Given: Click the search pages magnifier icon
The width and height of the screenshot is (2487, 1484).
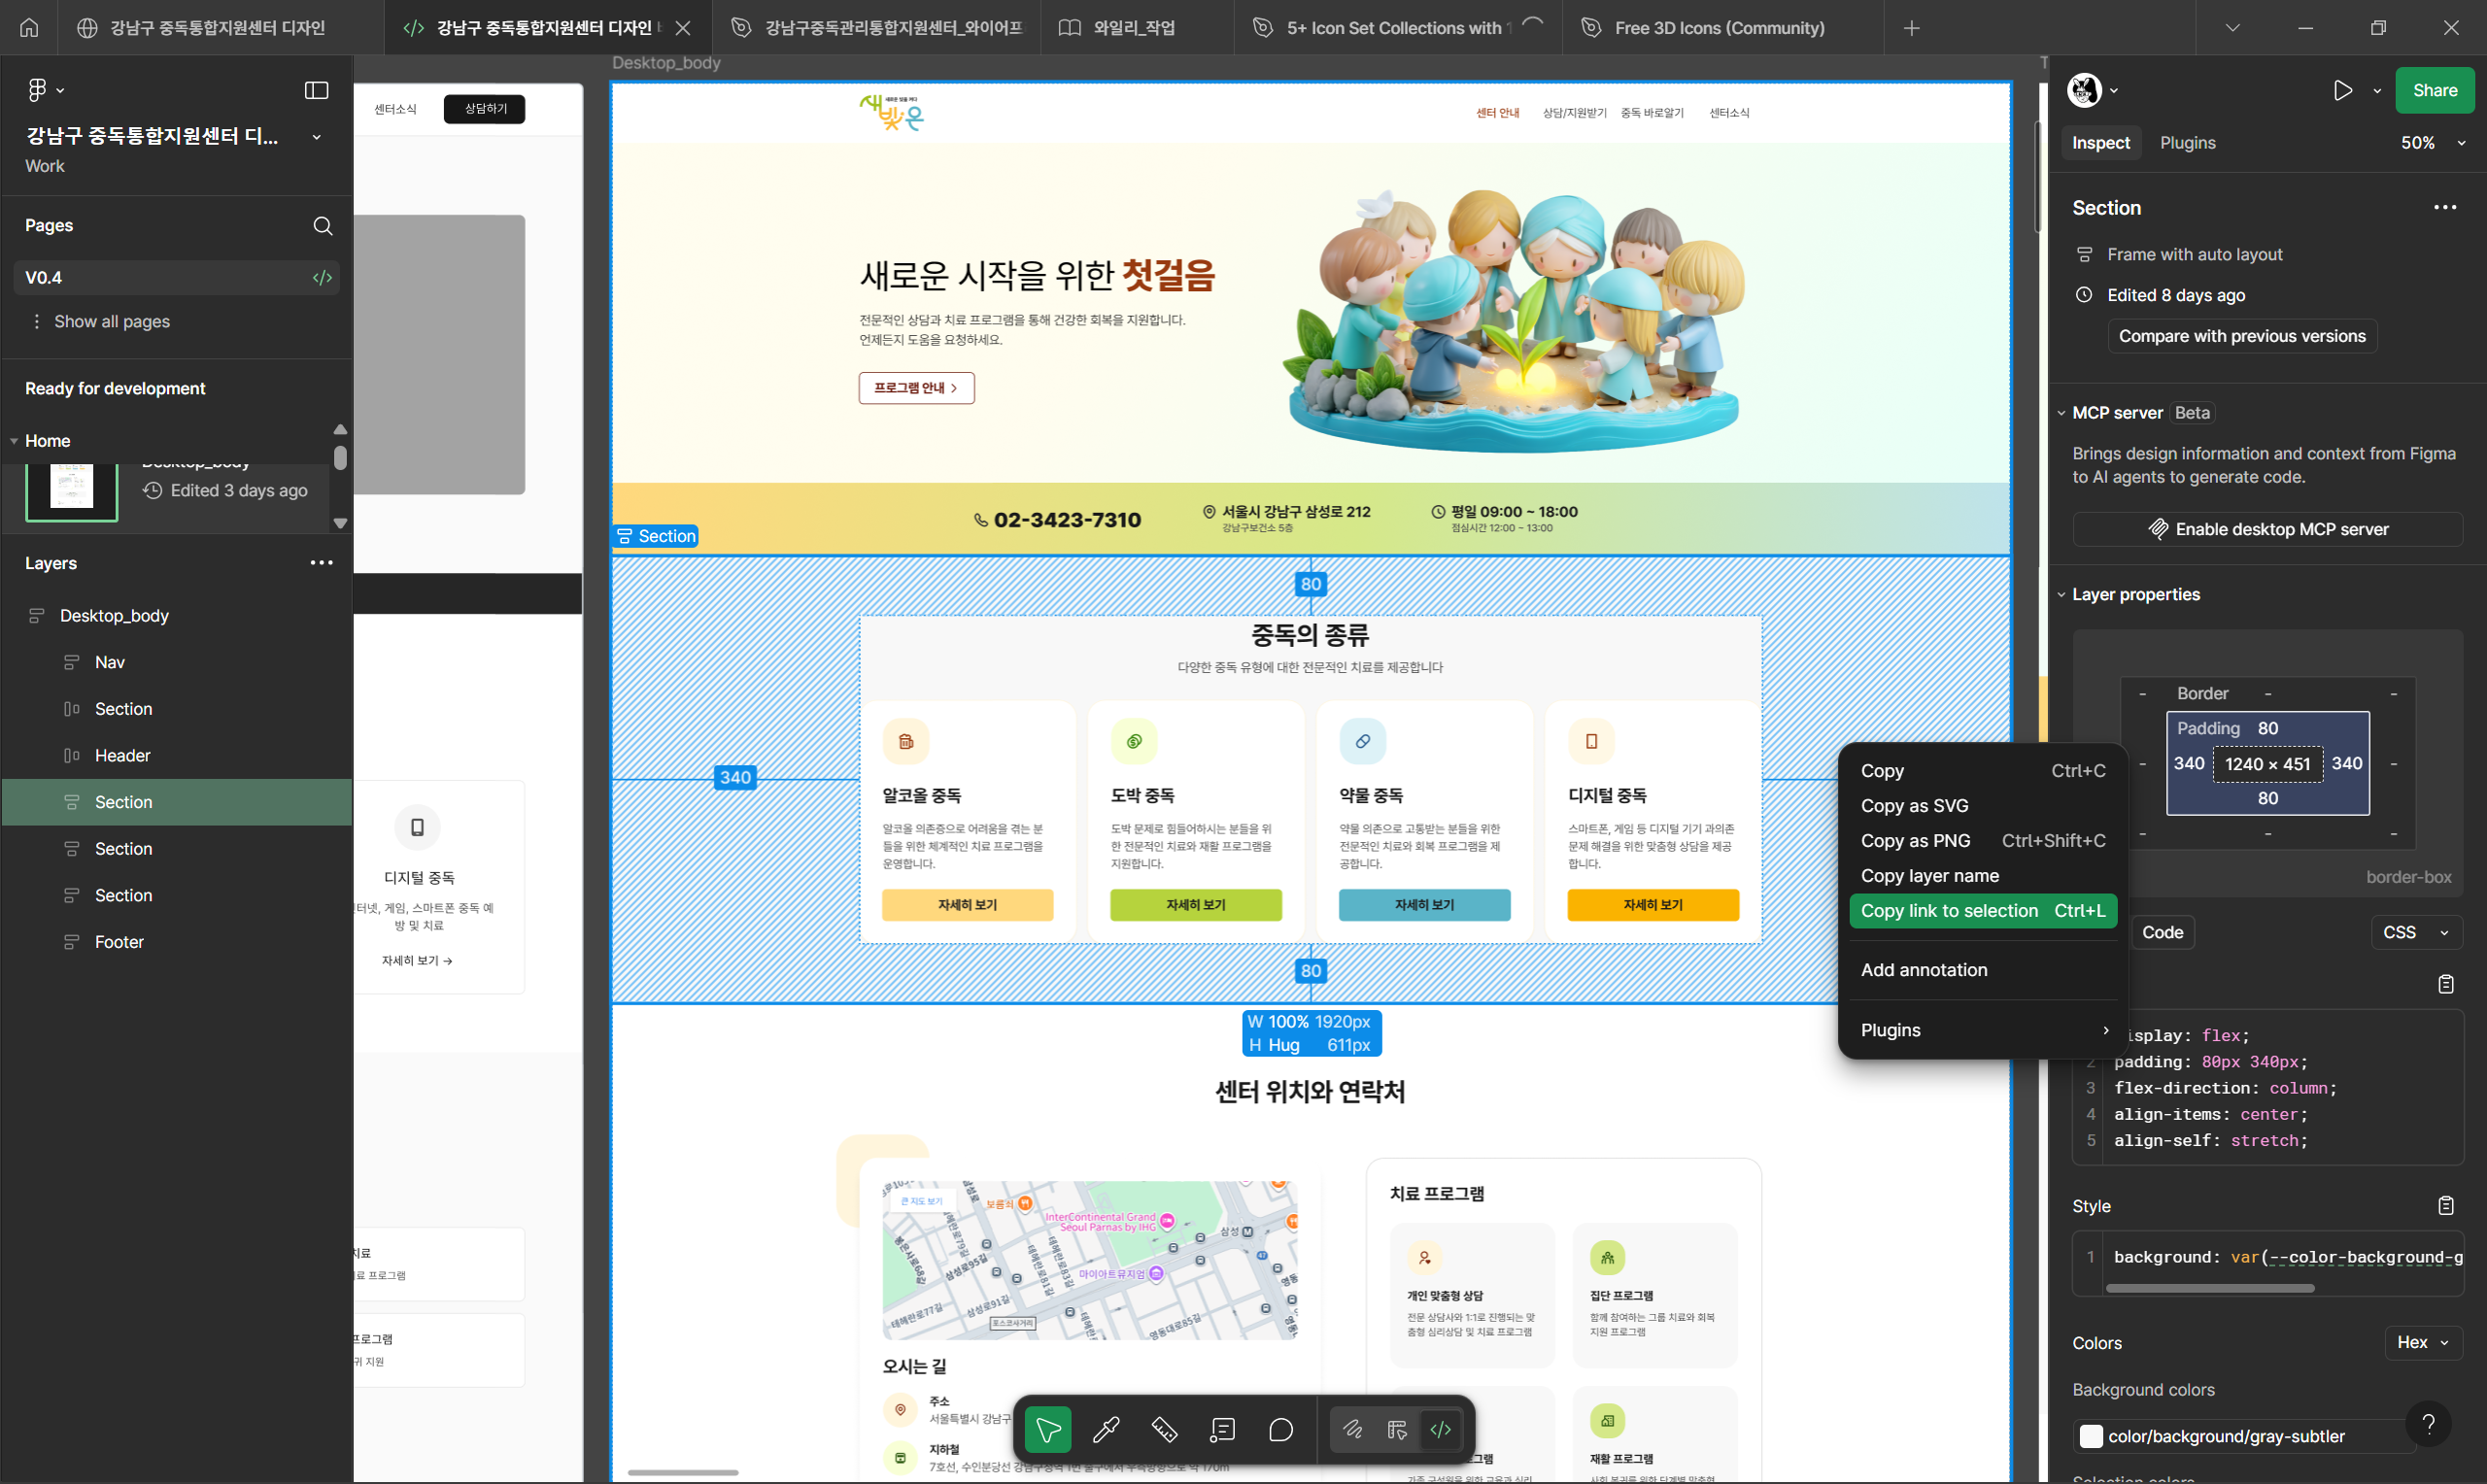Looking at the screenshot, I should pyautogui.click(x=322, y=225).
